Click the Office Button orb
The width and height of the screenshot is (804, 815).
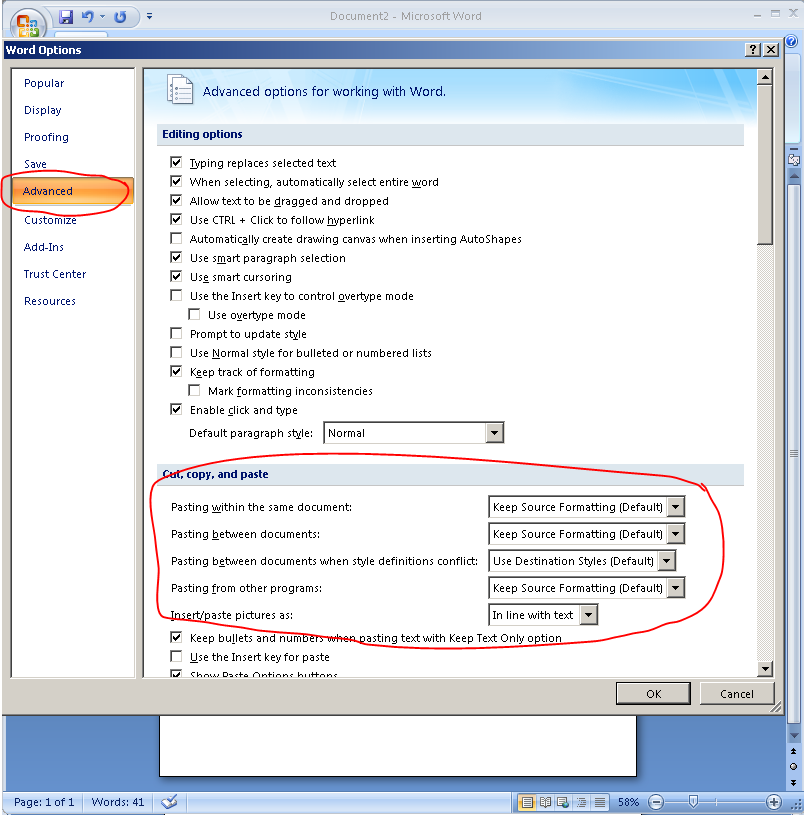pyautogui.click(x=28, y=24)
